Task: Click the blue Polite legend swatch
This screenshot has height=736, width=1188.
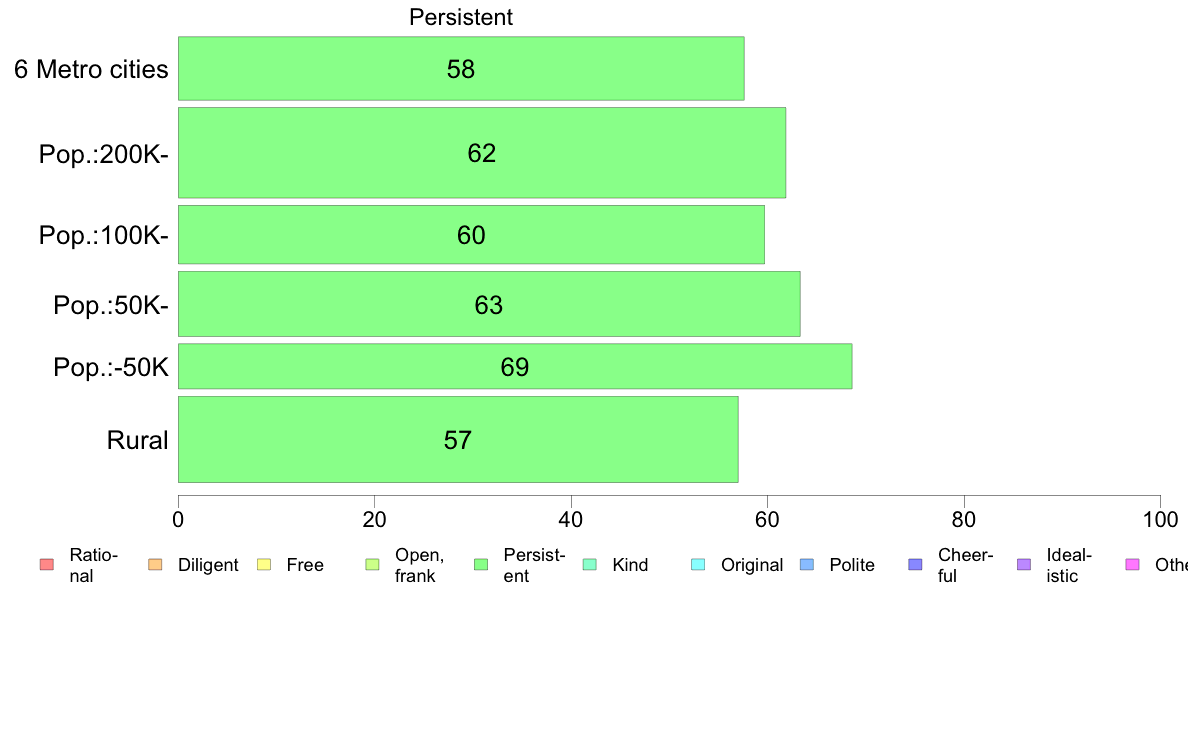Action: point(807,565)
